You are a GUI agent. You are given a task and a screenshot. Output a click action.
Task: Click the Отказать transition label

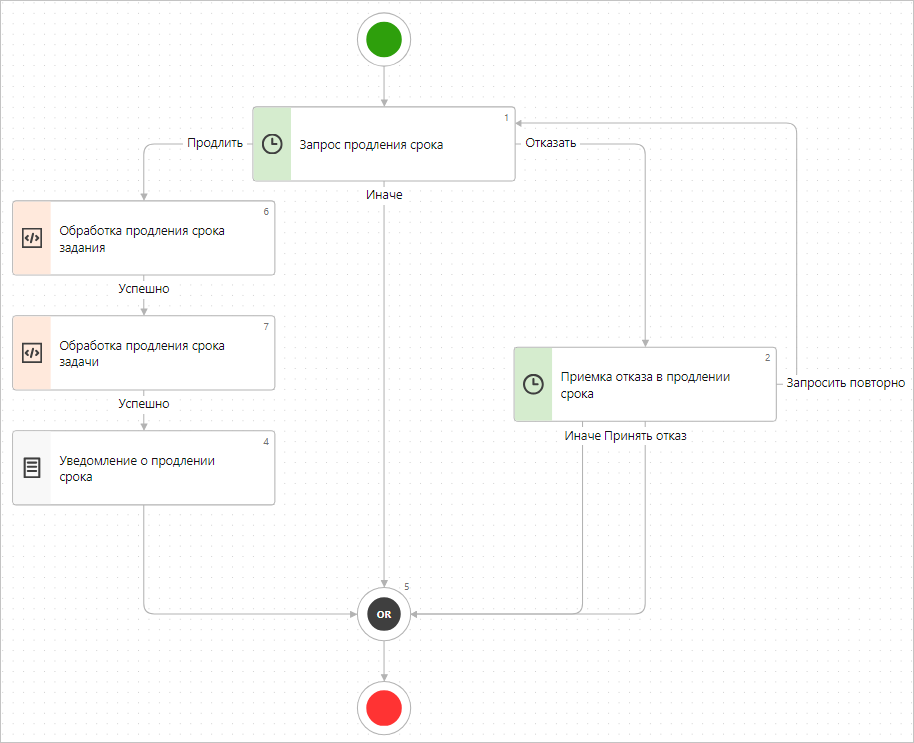click(x=551, y=143)
